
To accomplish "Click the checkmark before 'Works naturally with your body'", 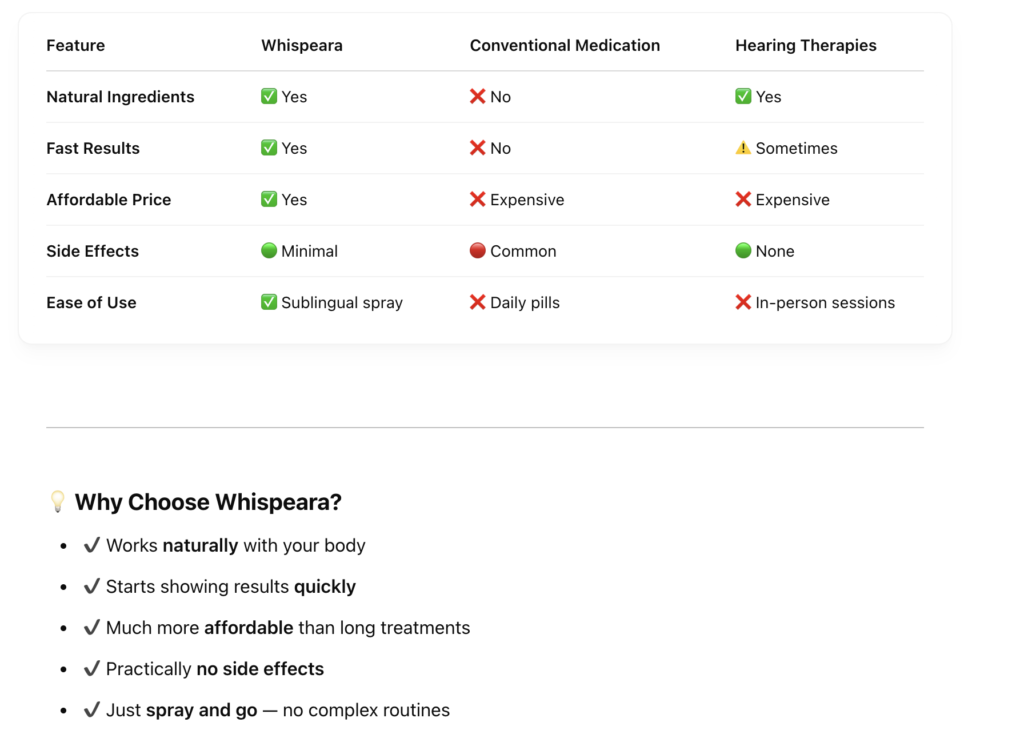I will [x=92, y=546].
